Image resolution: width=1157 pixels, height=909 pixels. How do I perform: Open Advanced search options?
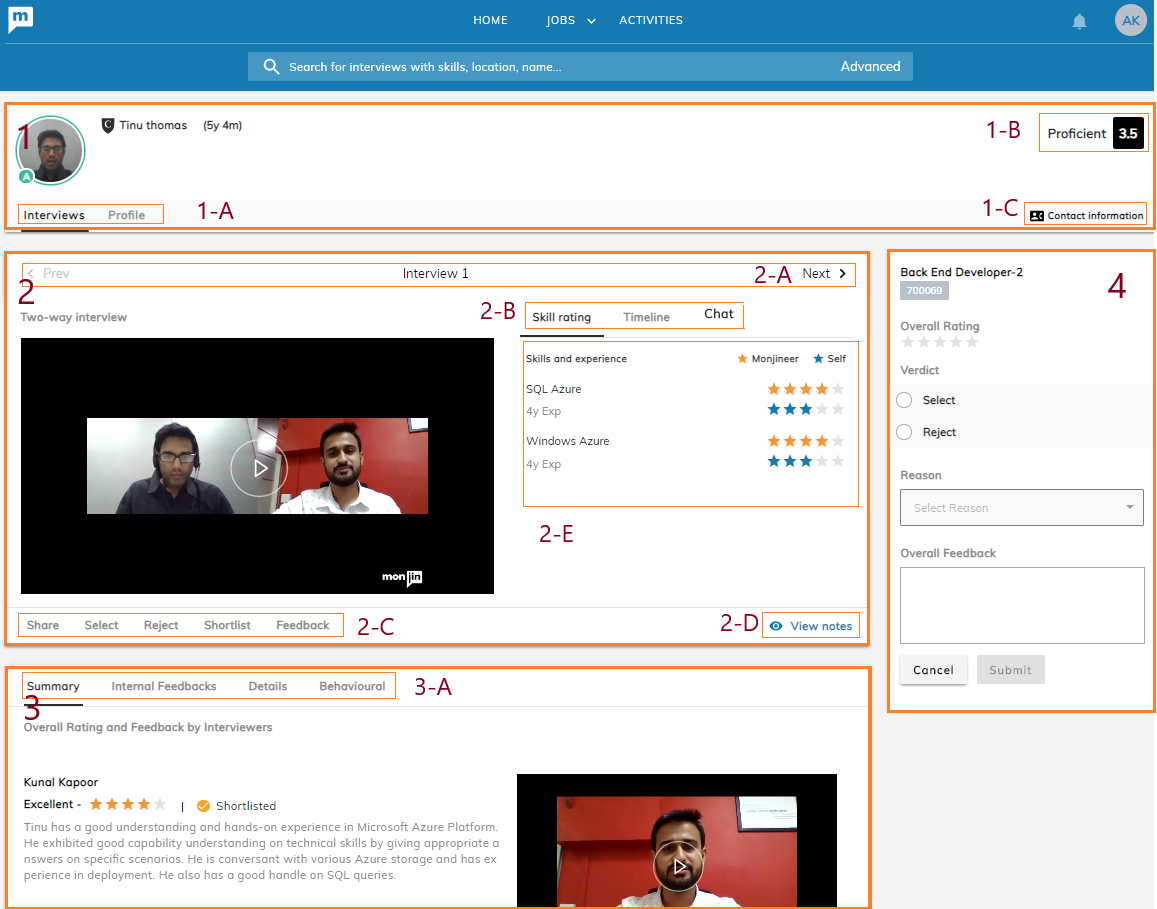click(869, 67)
